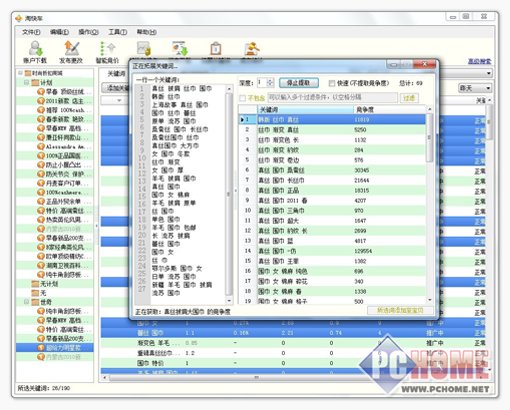Click the orange icon beside Alexandra Am...
Viewport: 510px width, 410px height.
pyautogui.click(x=41, y=146)
